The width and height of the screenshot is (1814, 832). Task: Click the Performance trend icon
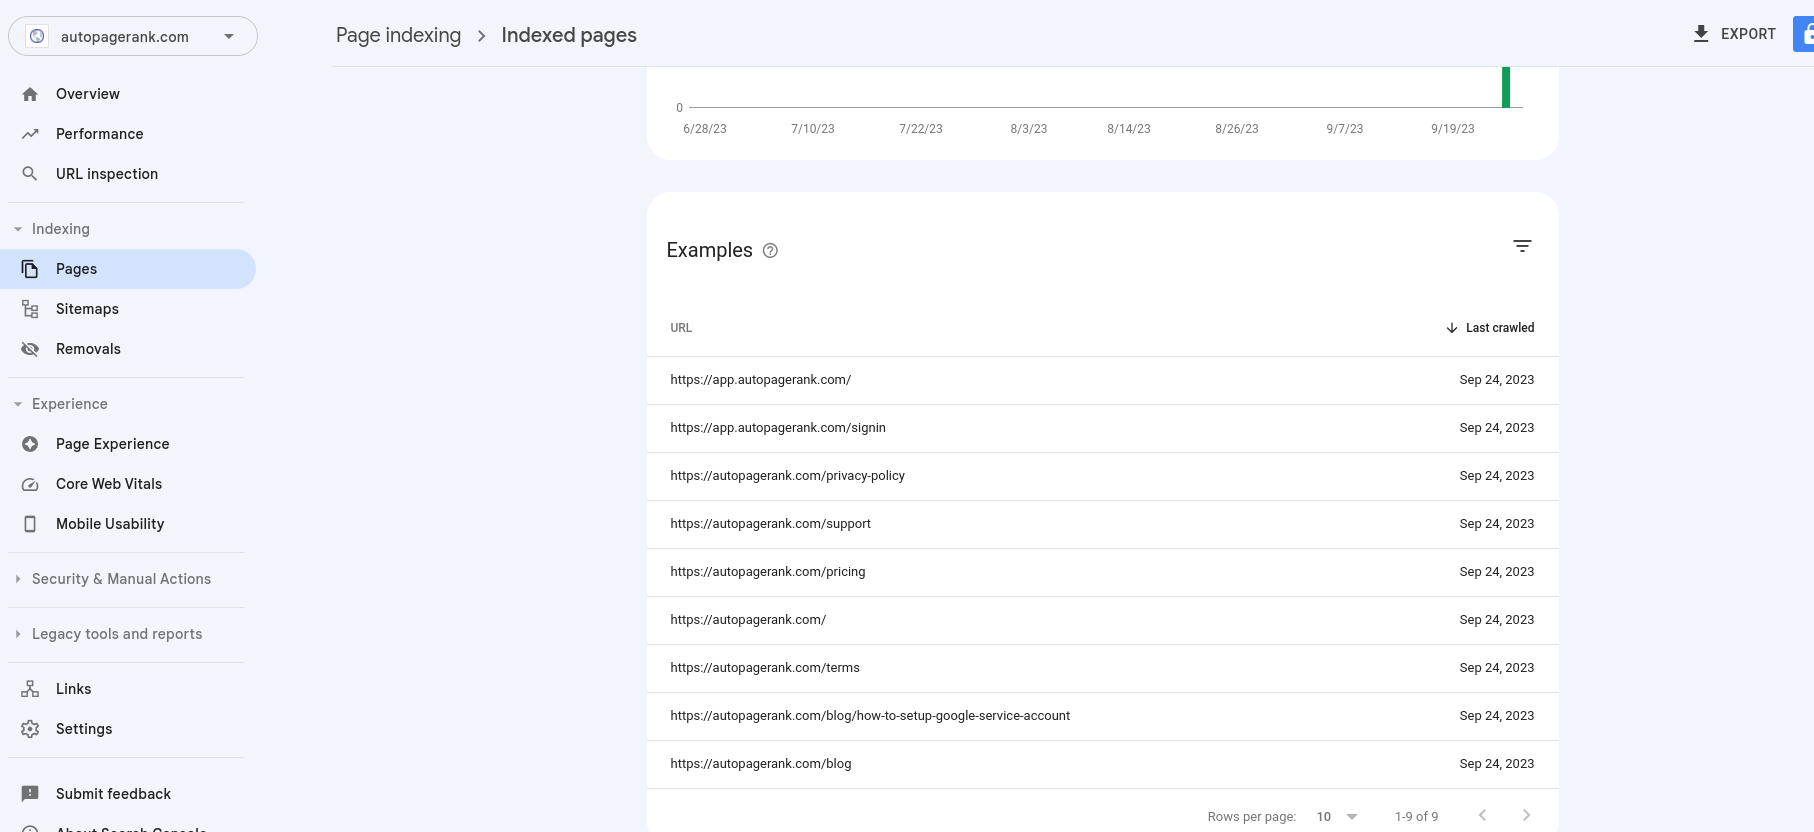click(30, 134)
